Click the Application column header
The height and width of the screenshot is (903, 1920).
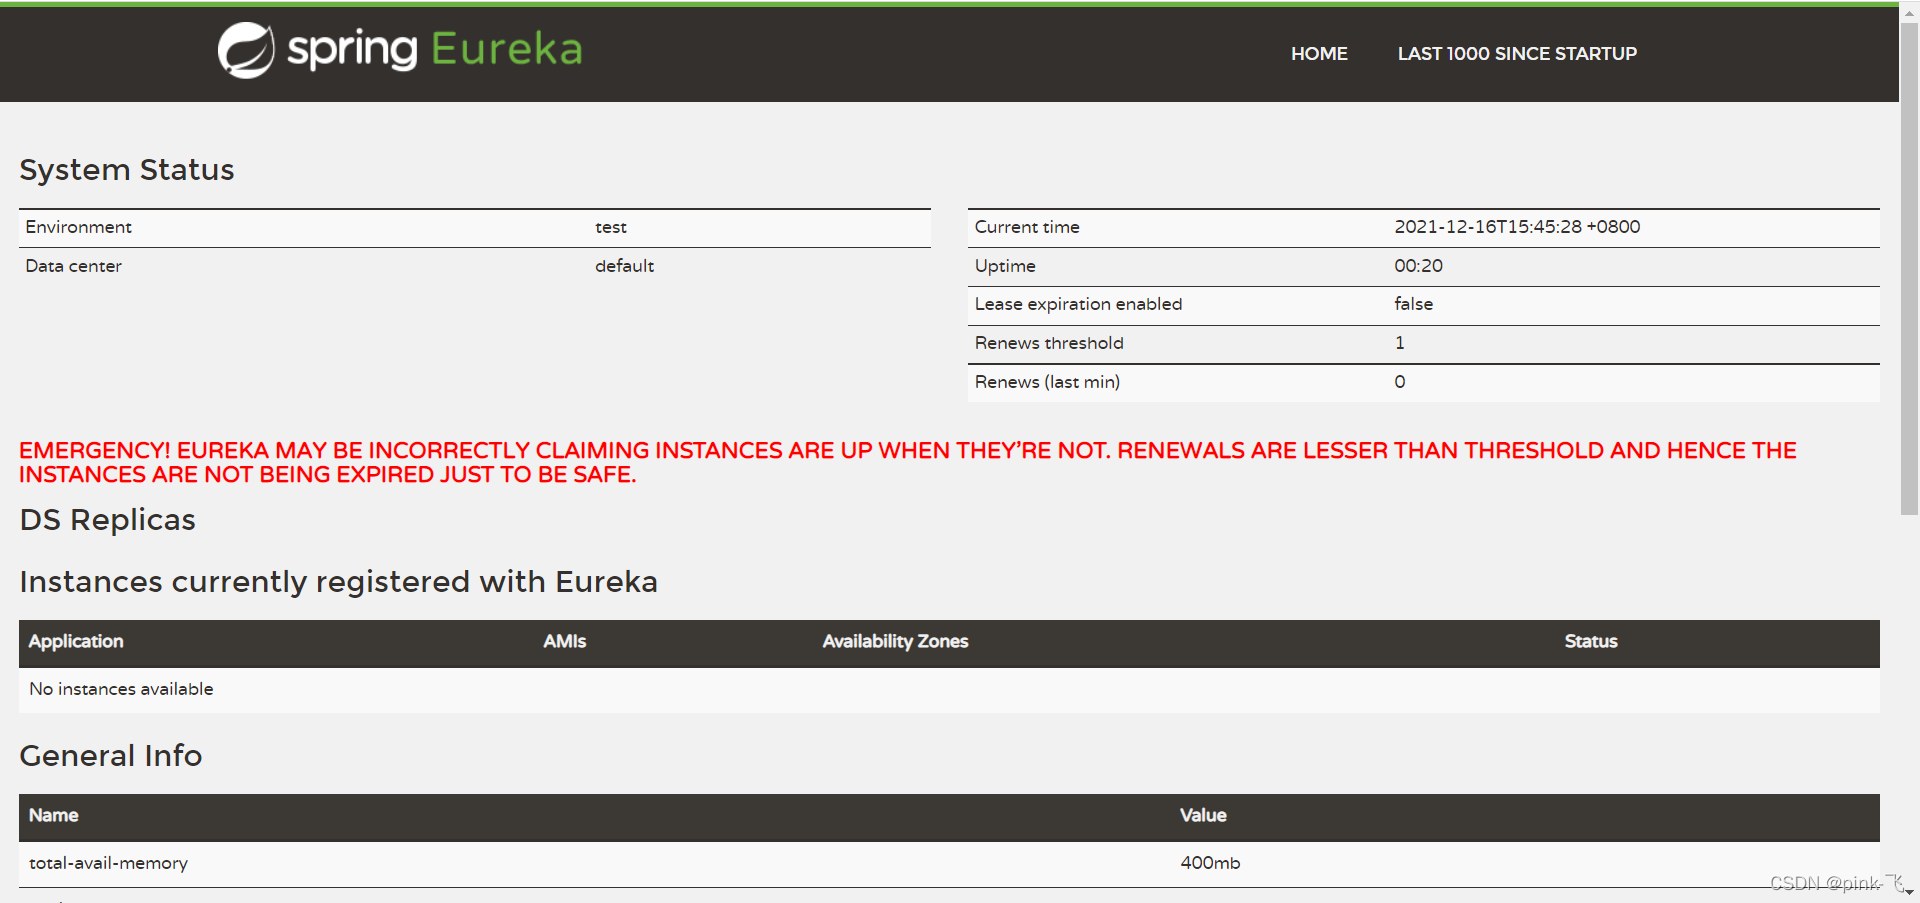(75, 641)
